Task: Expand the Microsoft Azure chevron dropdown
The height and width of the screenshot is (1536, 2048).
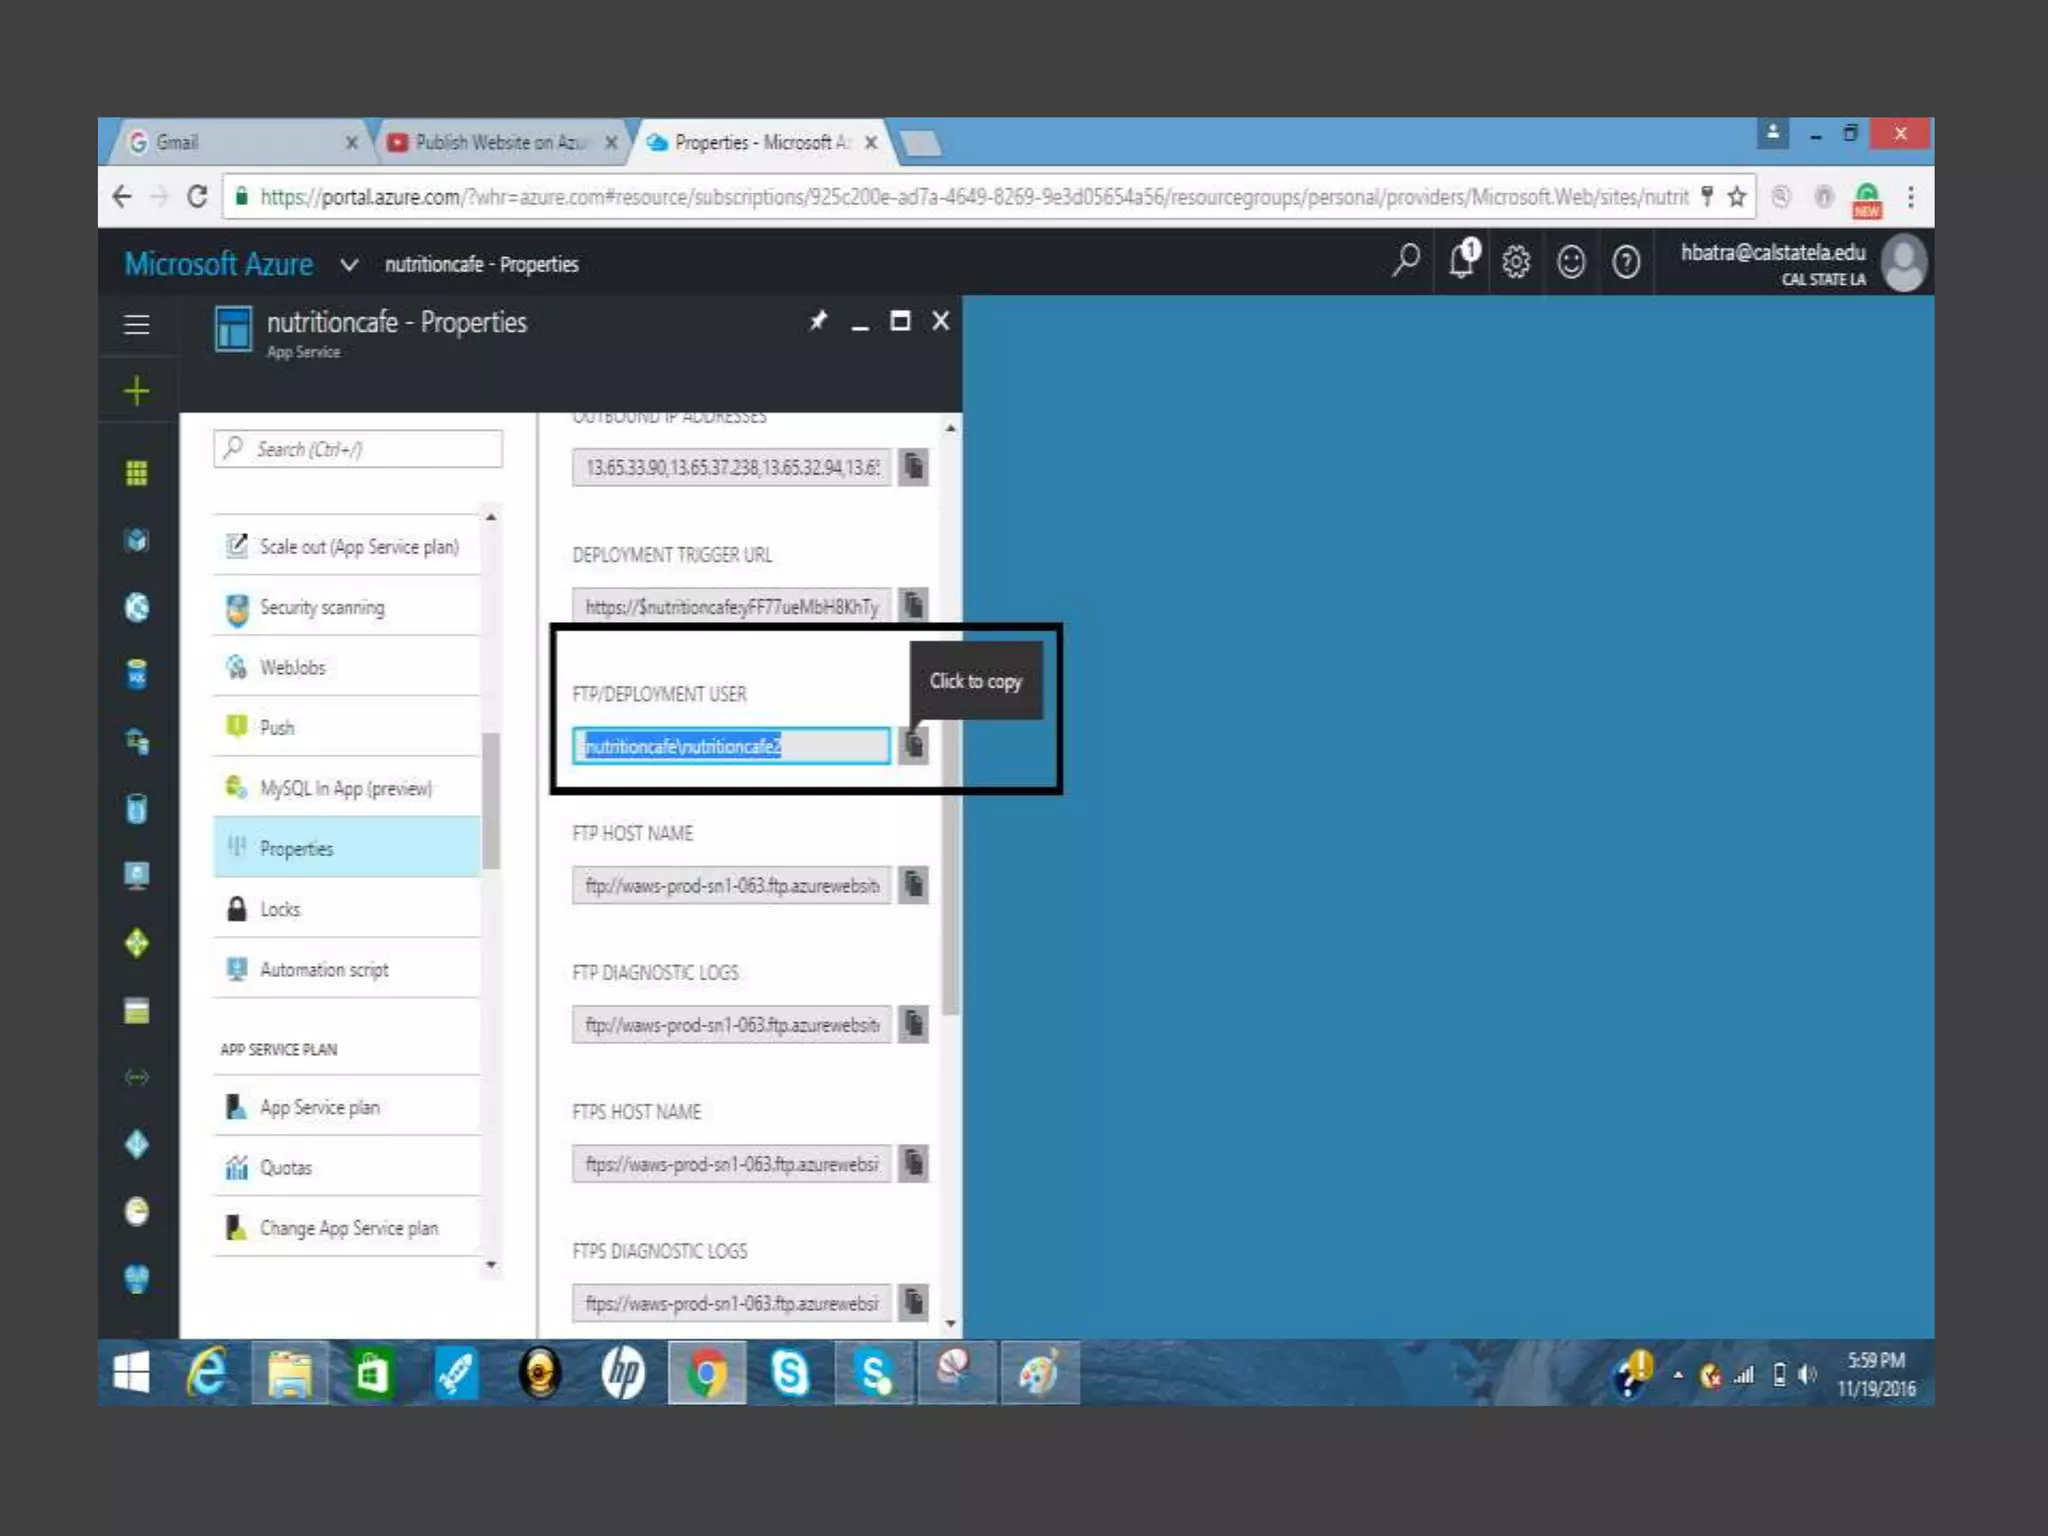Action: click(349, 265)
